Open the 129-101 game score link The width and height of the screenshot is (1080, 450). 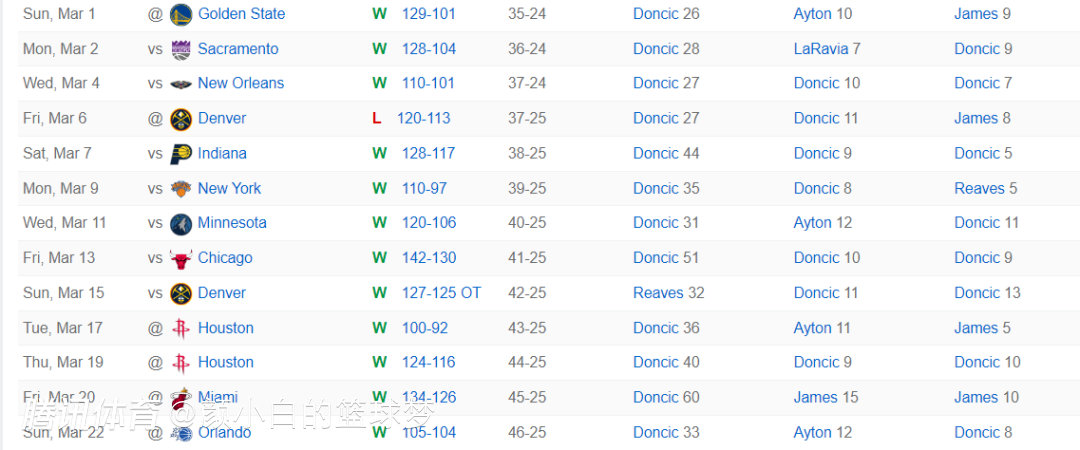tap(428, 14)
